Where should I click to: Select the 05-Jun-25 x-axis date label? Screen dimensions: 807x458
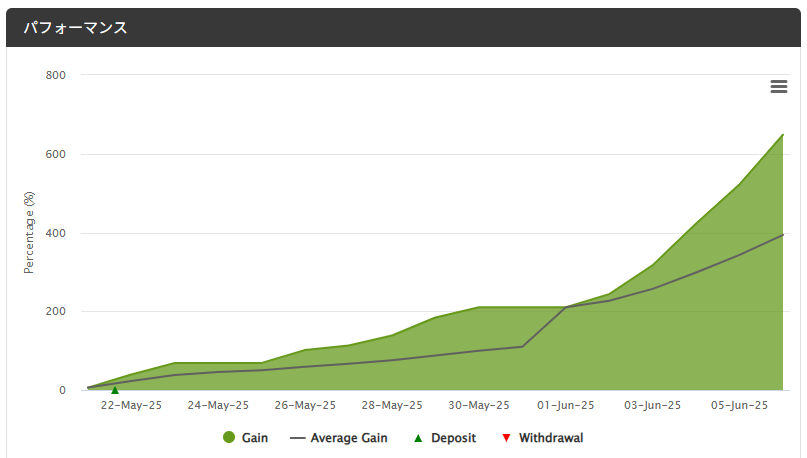tap(739, 406)
